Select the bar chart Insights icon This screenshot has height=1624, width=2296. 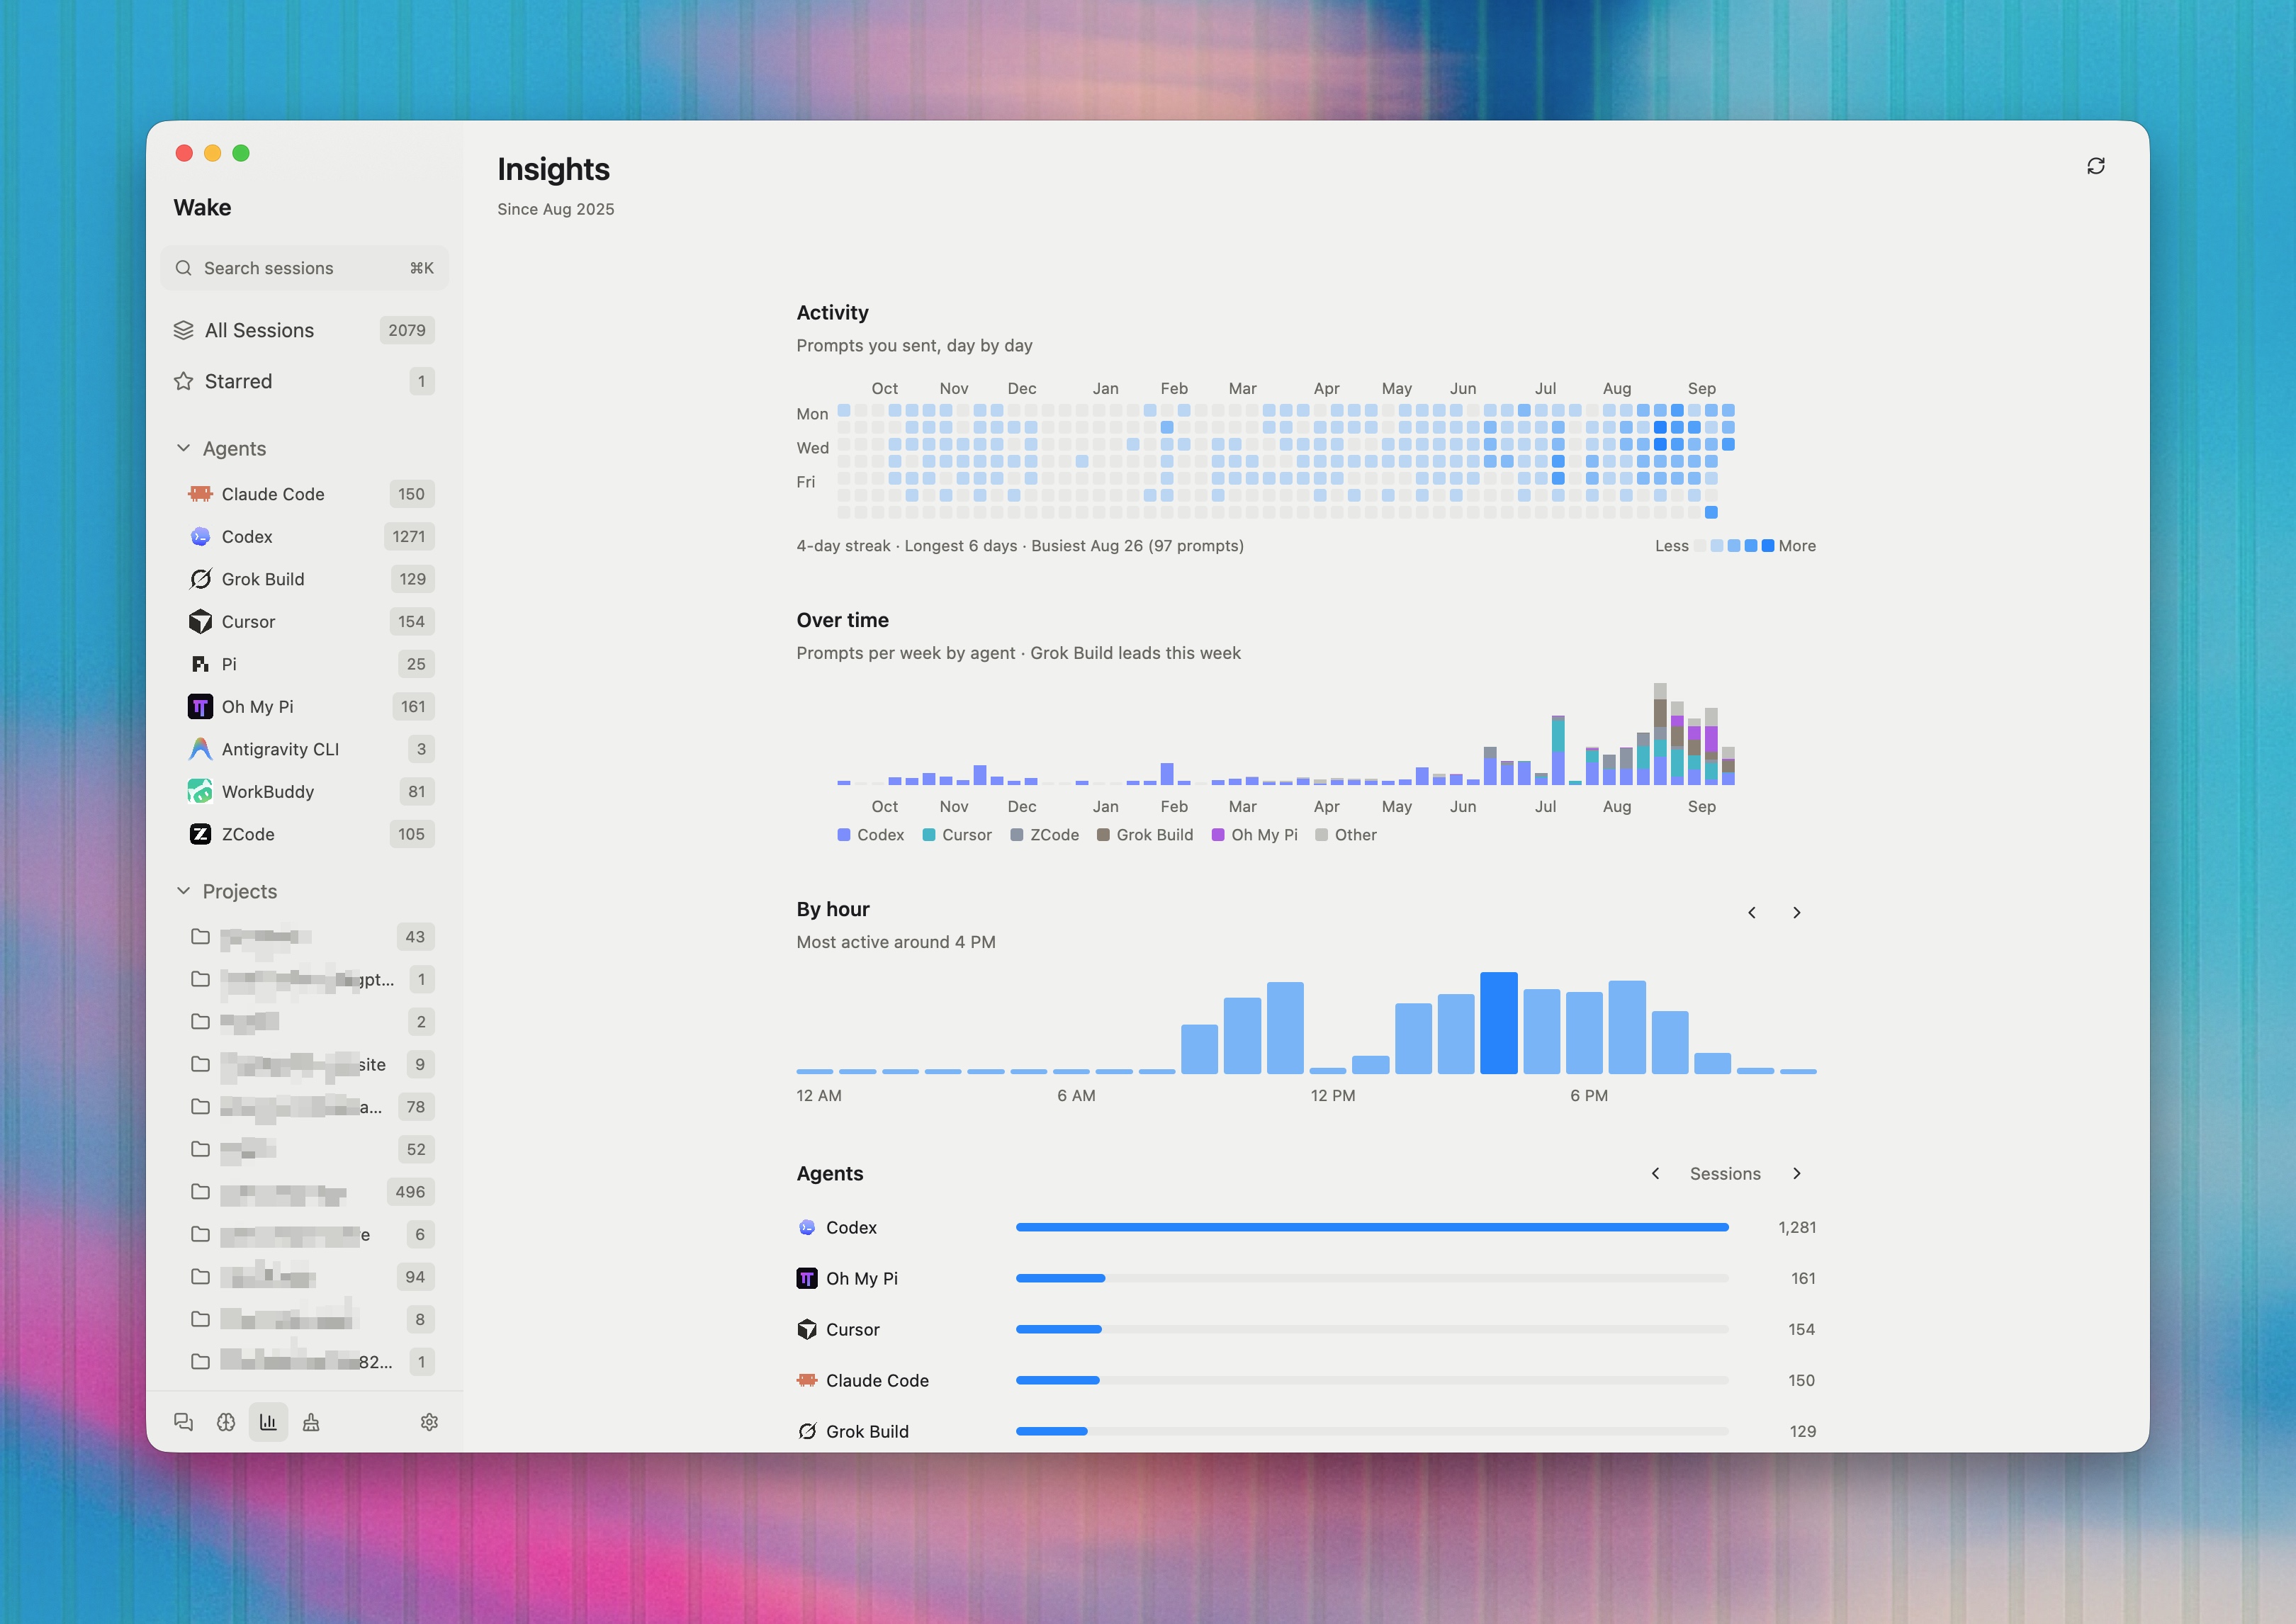pos(268,1421)
